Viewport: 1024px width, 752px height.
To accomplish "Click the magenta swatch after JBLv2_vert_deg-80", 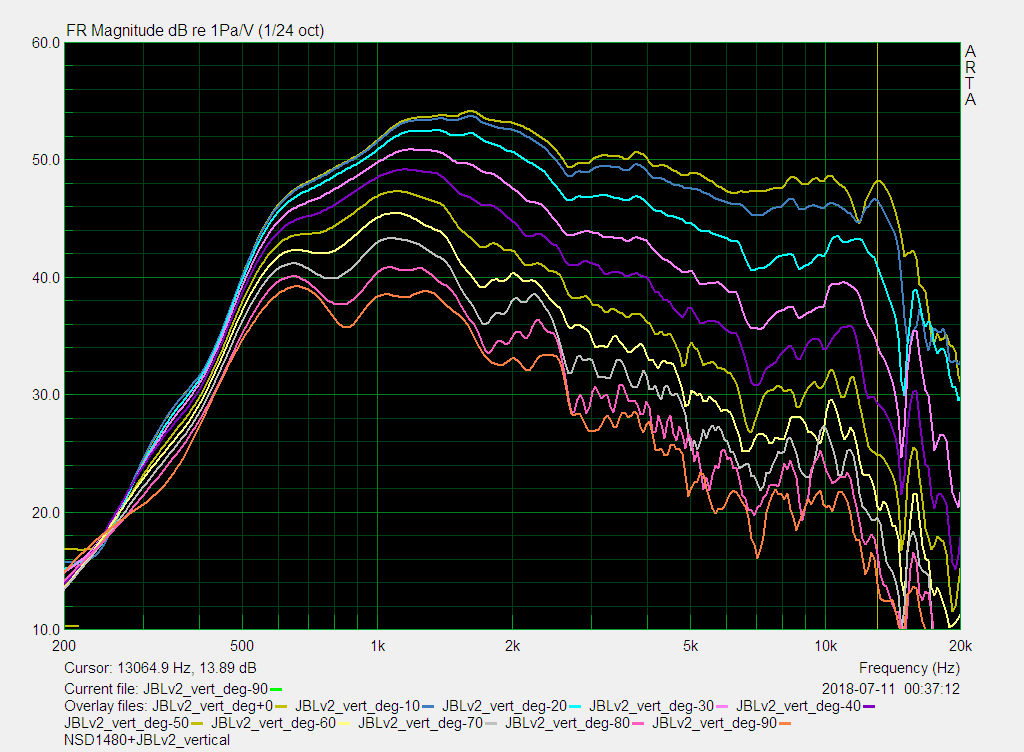I will (638, 723).
